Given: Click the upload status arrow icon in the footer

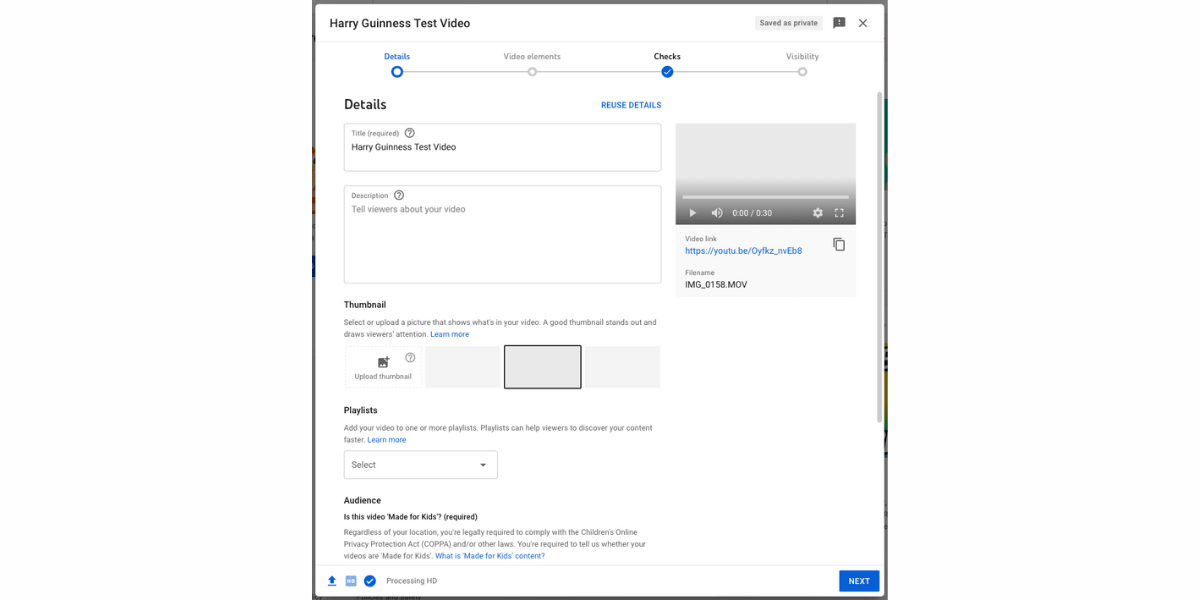Looking at the screenshot, I should click(332, 581).
